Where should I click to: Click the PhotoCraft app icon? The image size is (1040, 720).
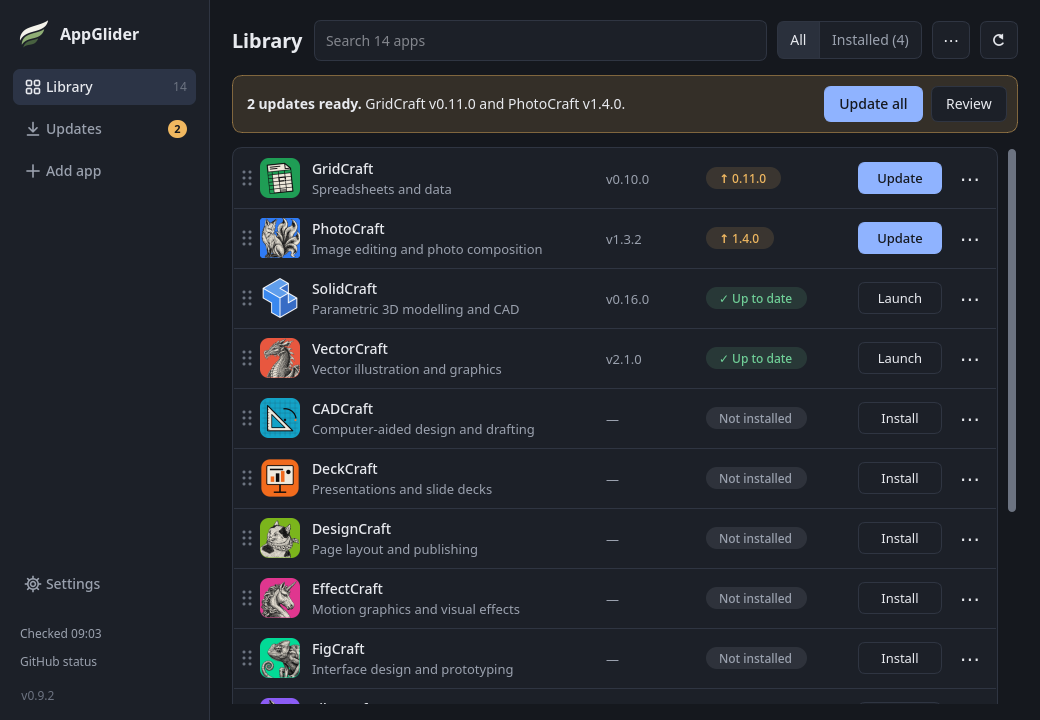click(280, 238)
